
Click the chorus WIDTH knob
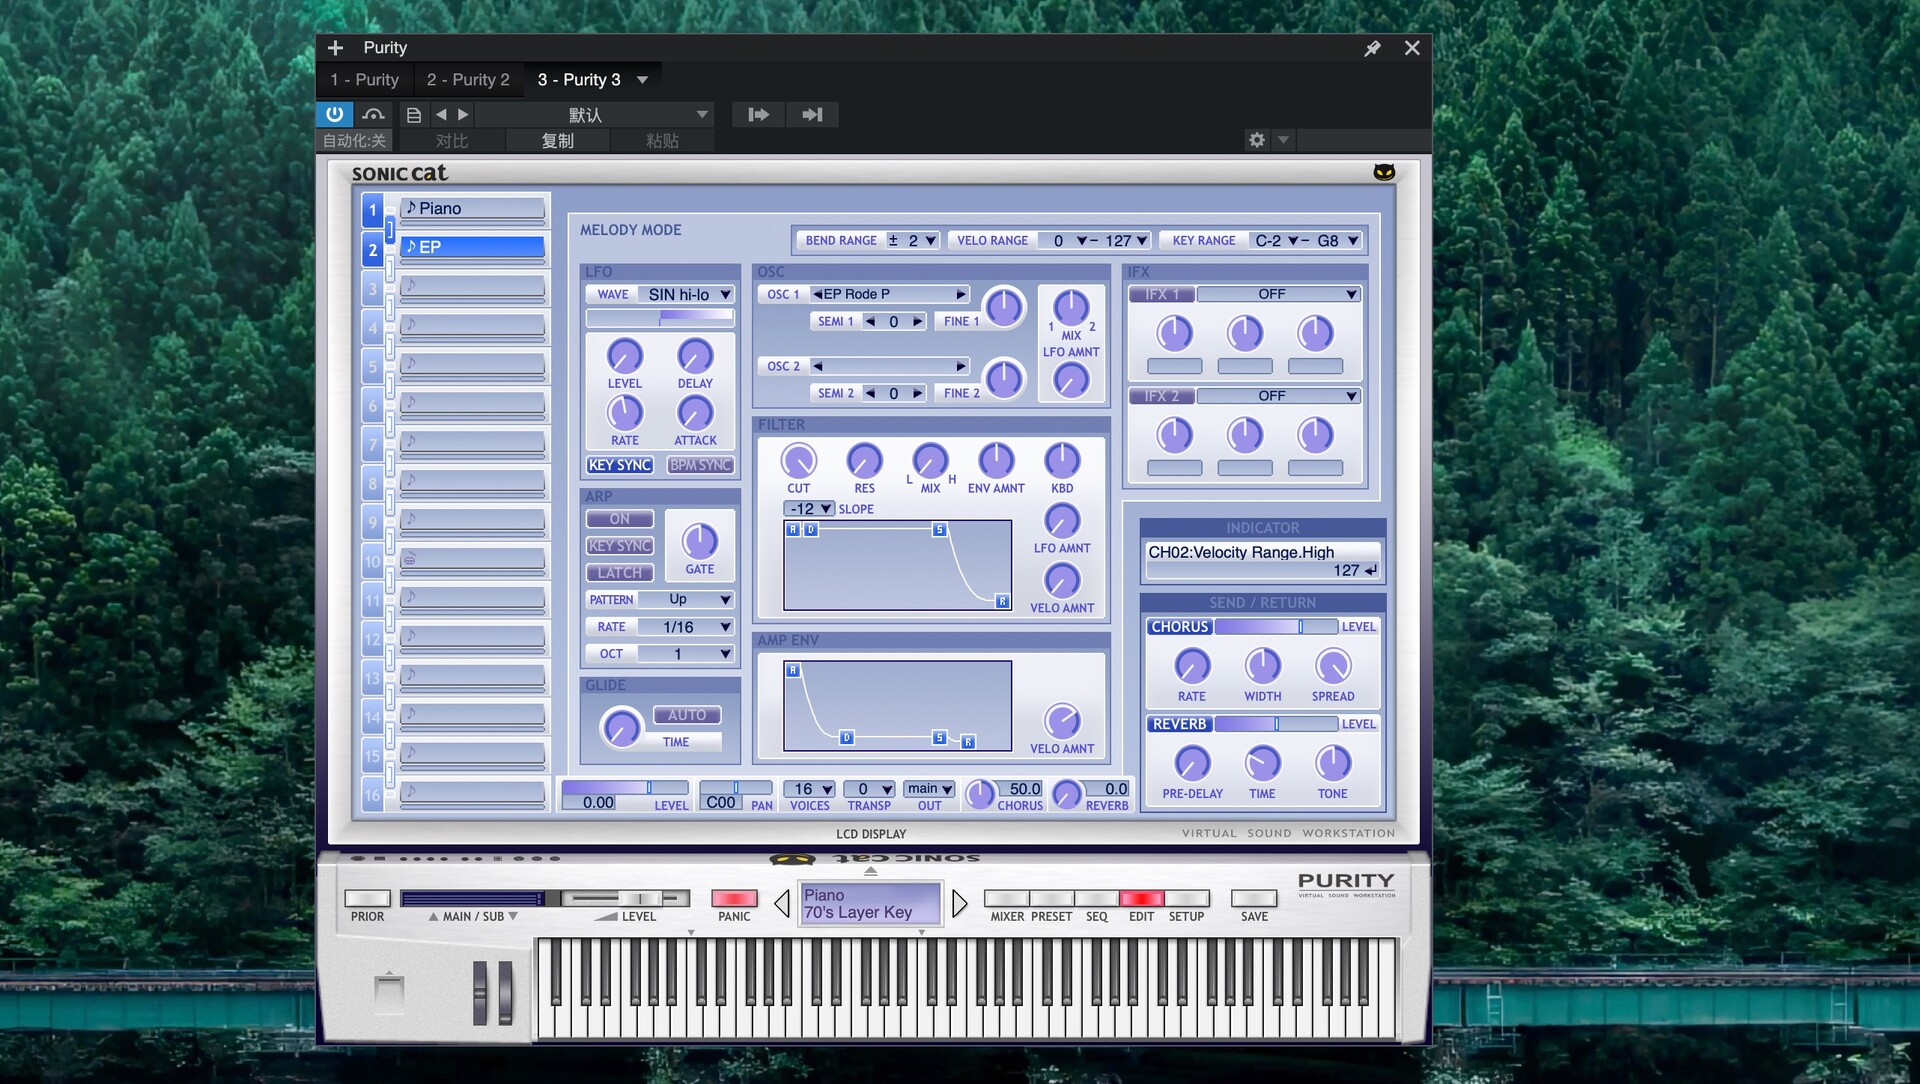1262,666
